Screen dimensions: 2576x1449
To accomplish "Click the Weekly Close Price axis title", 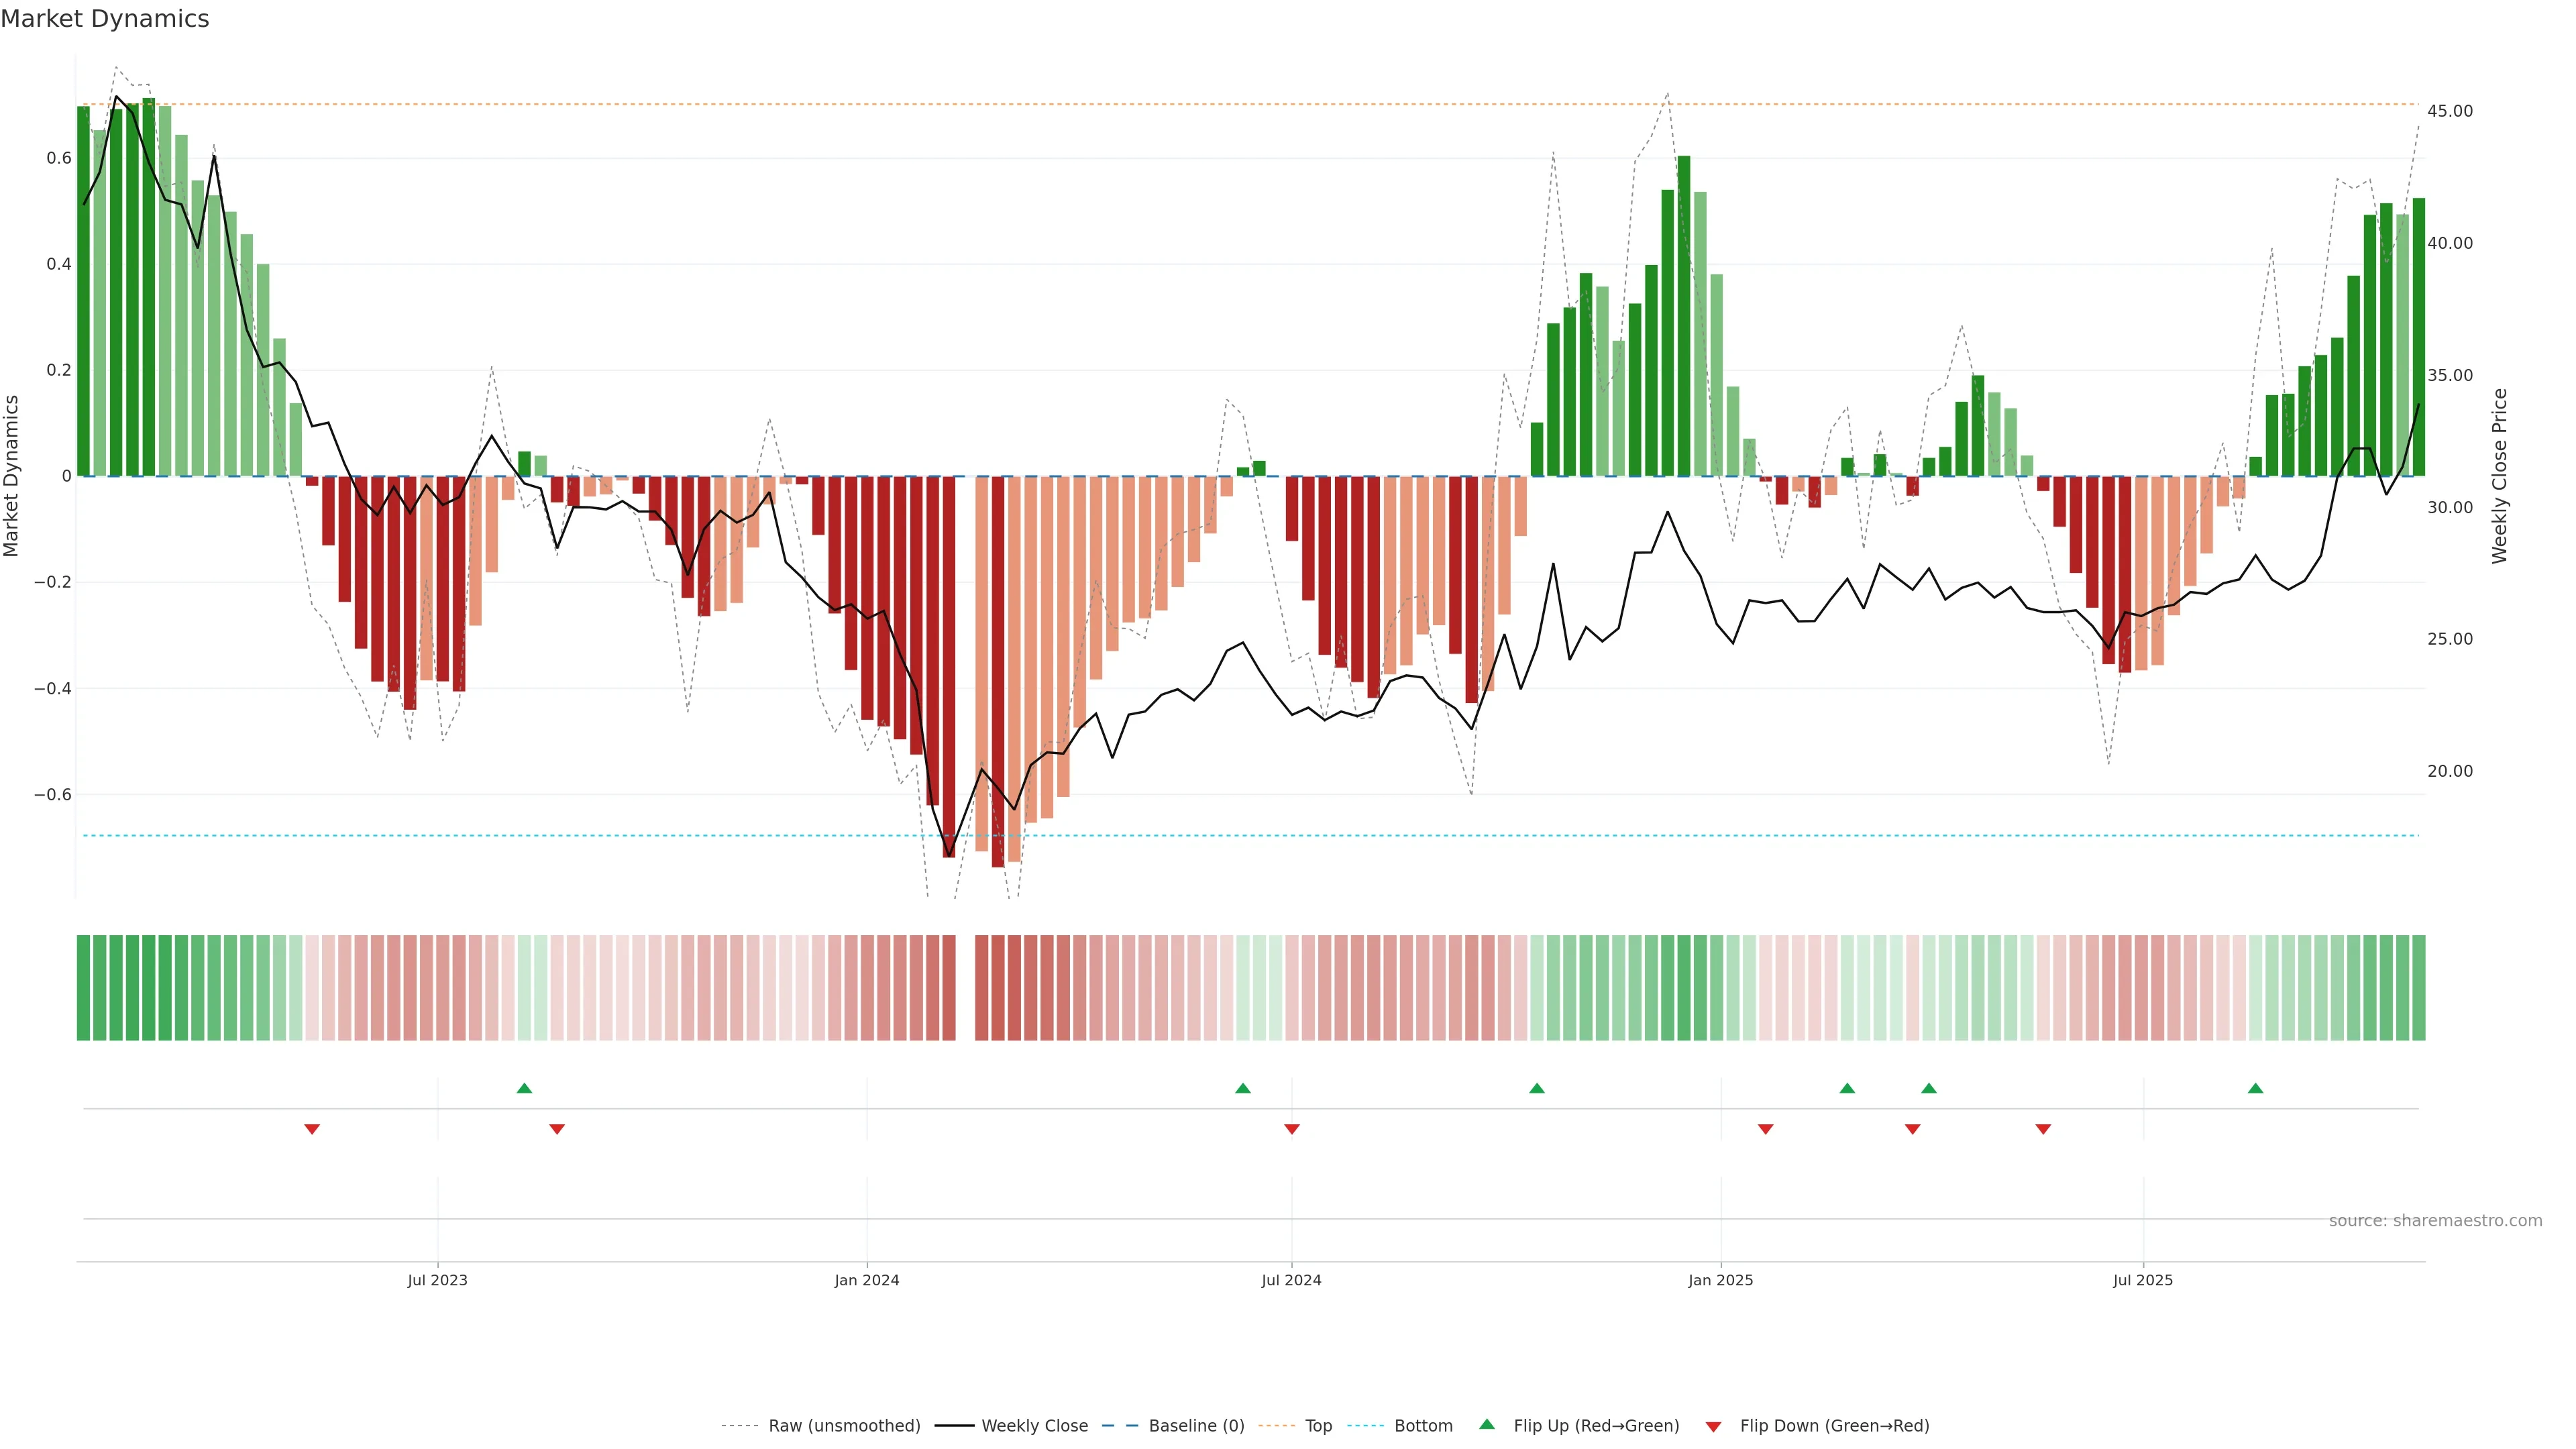I will coord(2499,476).
